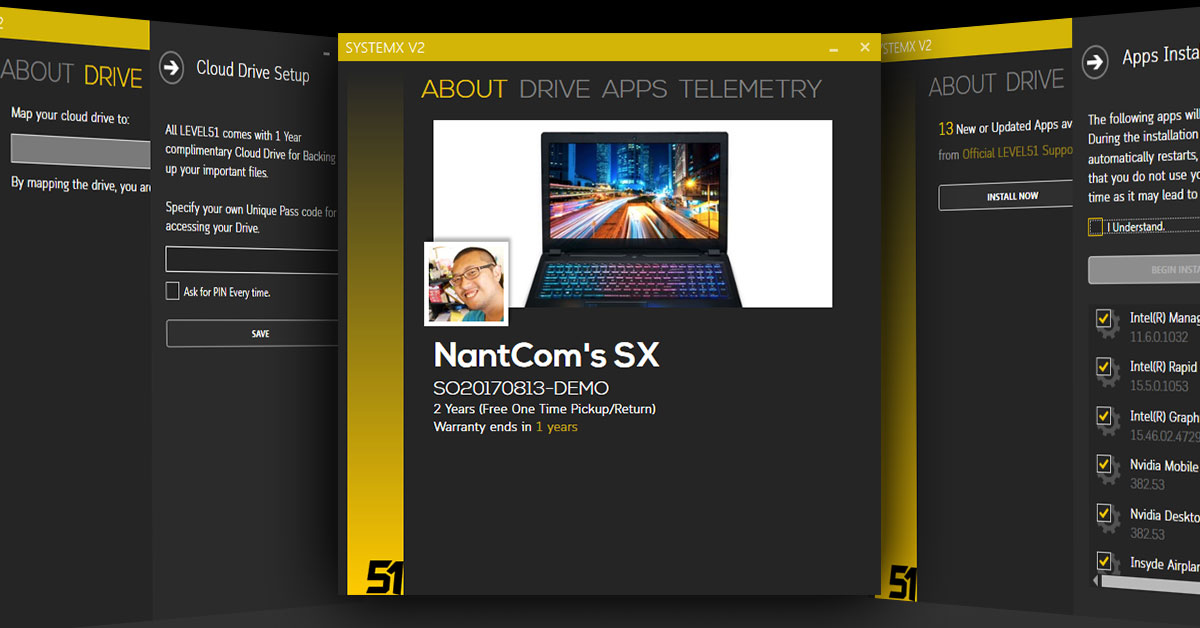Click the Warranty ends in 1 years line
Viewport: 1200px width, 628px height.
point(505,427)
